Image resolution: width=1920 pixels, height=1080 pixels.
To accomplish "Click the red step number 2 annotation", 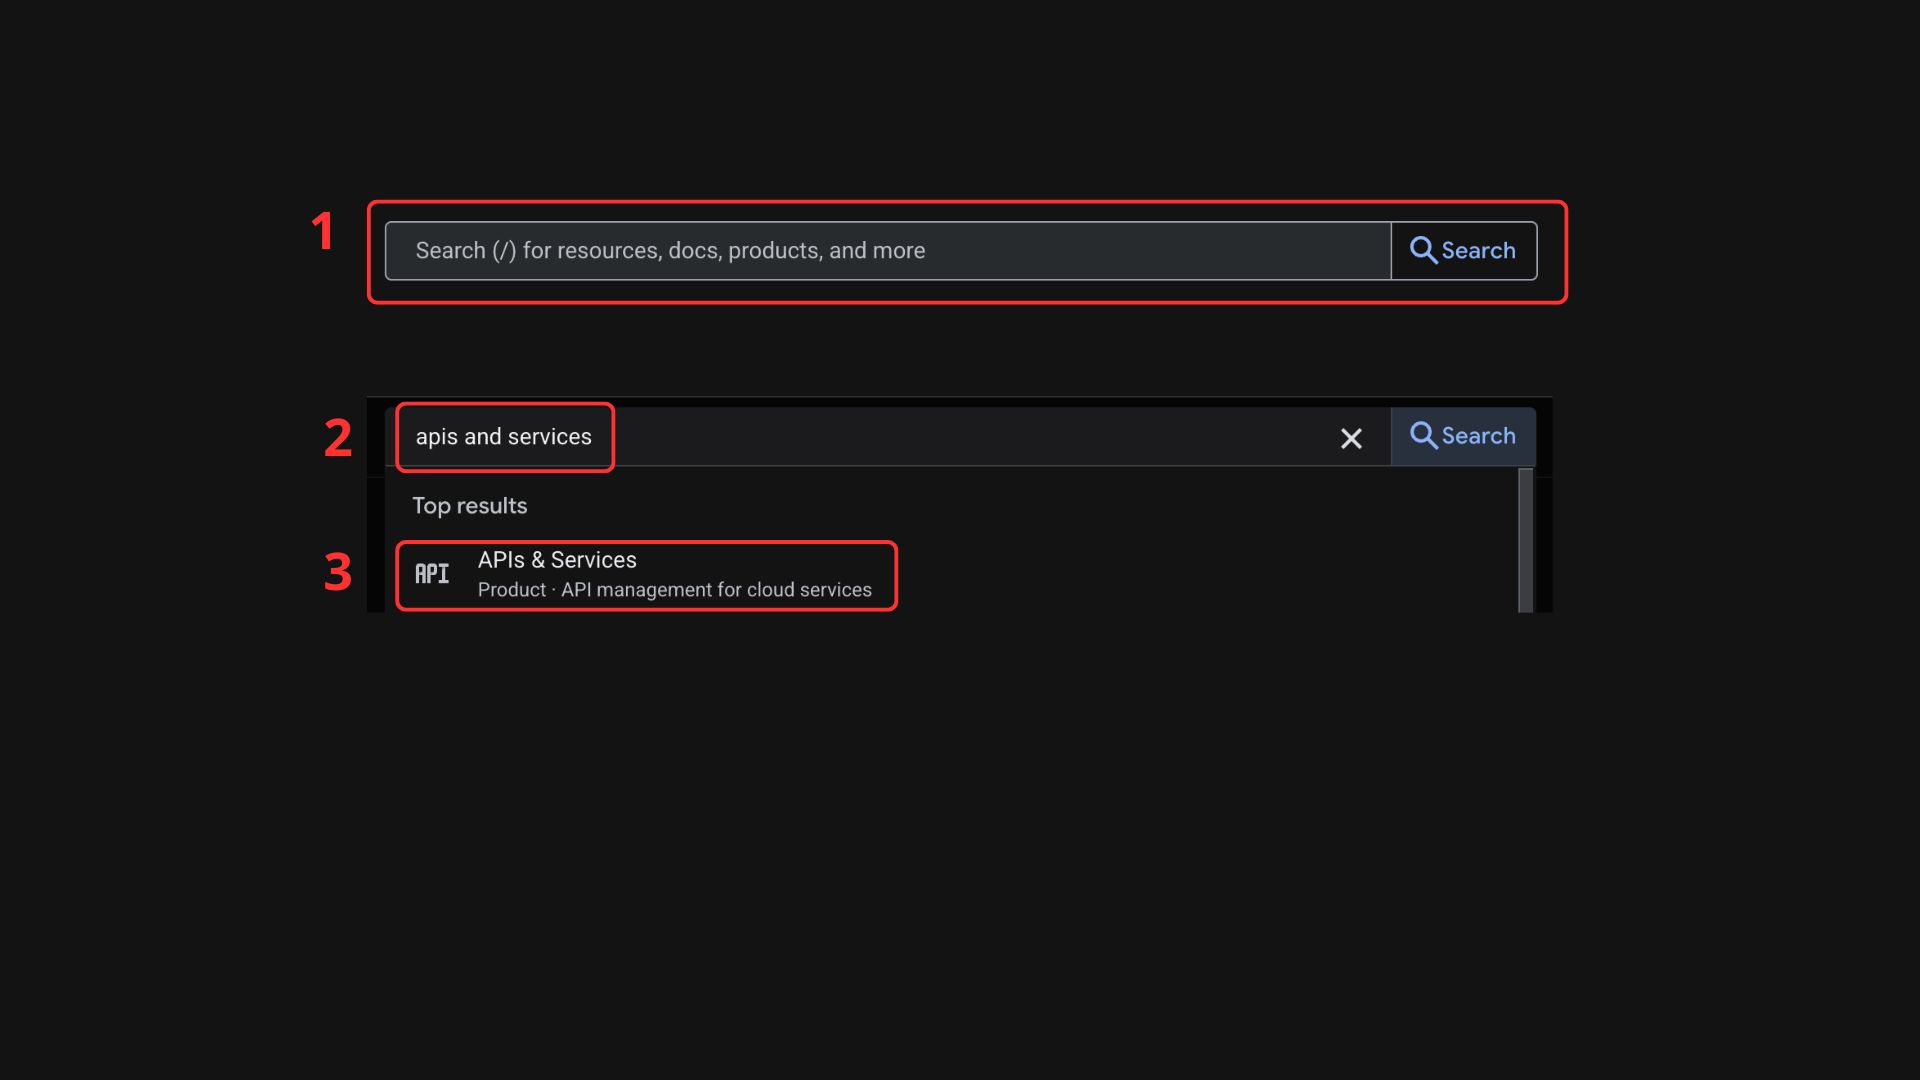I will pos(338,438).
